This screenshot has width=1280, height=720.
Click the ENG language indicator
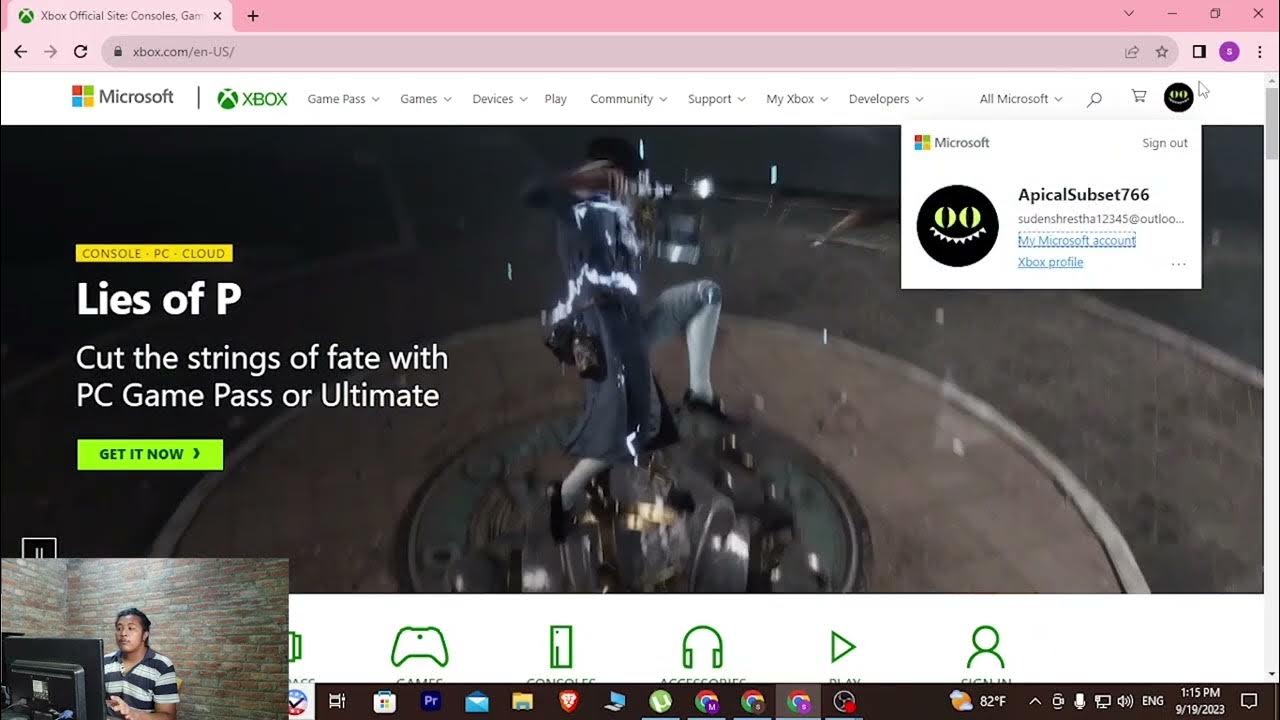tap(1153, 702)
